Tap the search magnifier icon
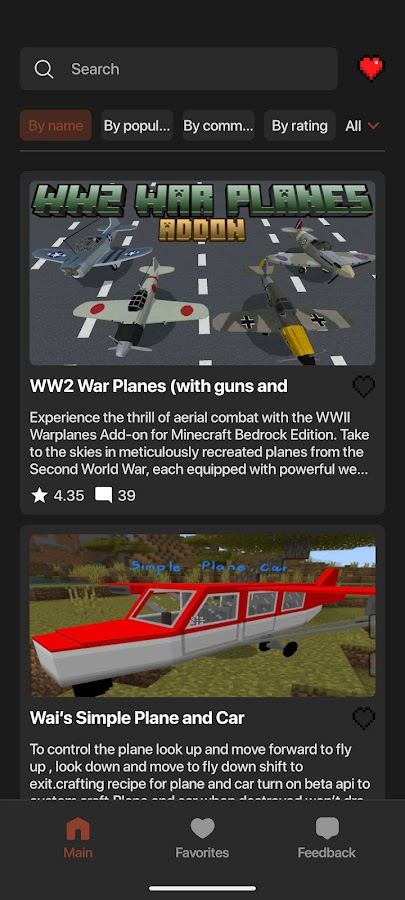This screenshot has width=405, height=900. coord(44,69)
